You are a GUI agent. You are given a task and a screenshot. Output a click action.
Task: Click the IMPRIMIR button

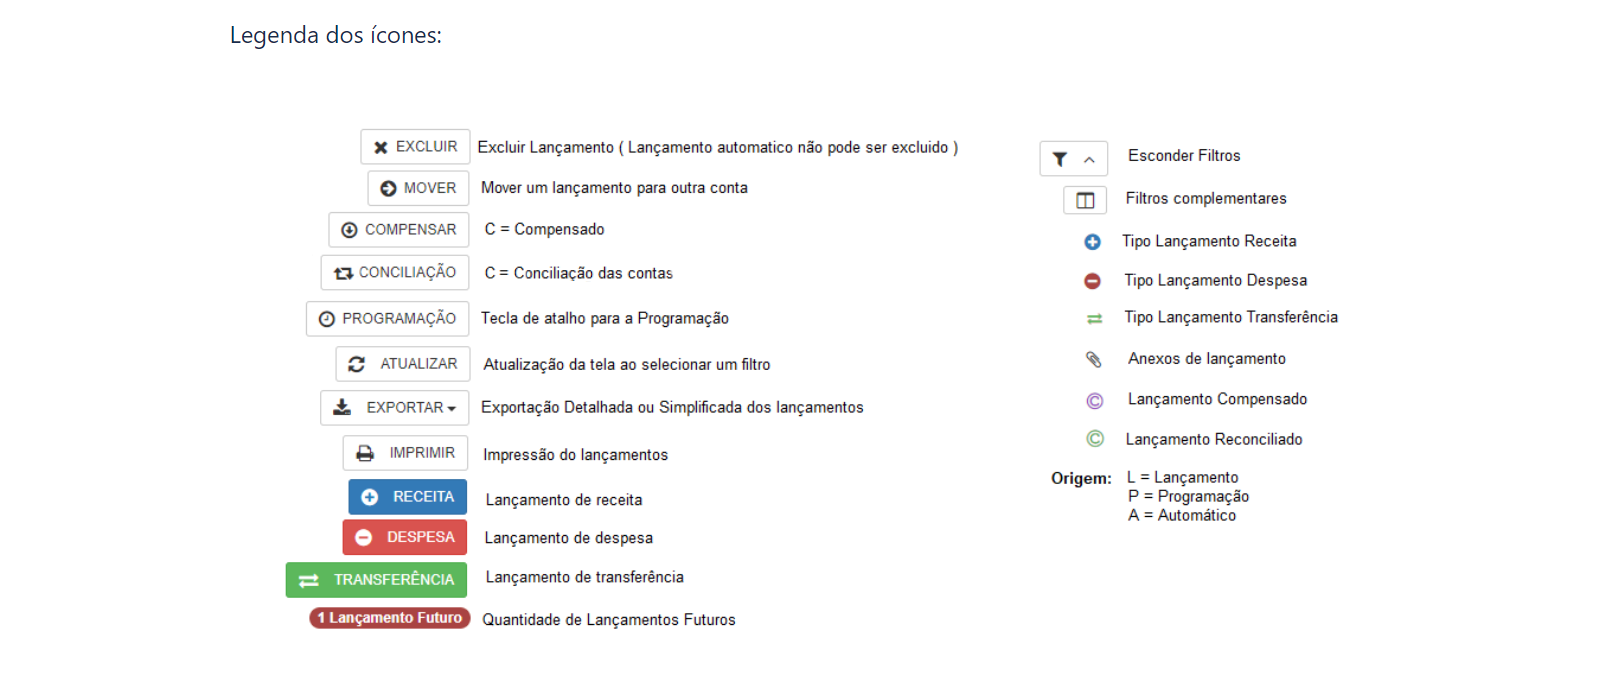(405, 453)
